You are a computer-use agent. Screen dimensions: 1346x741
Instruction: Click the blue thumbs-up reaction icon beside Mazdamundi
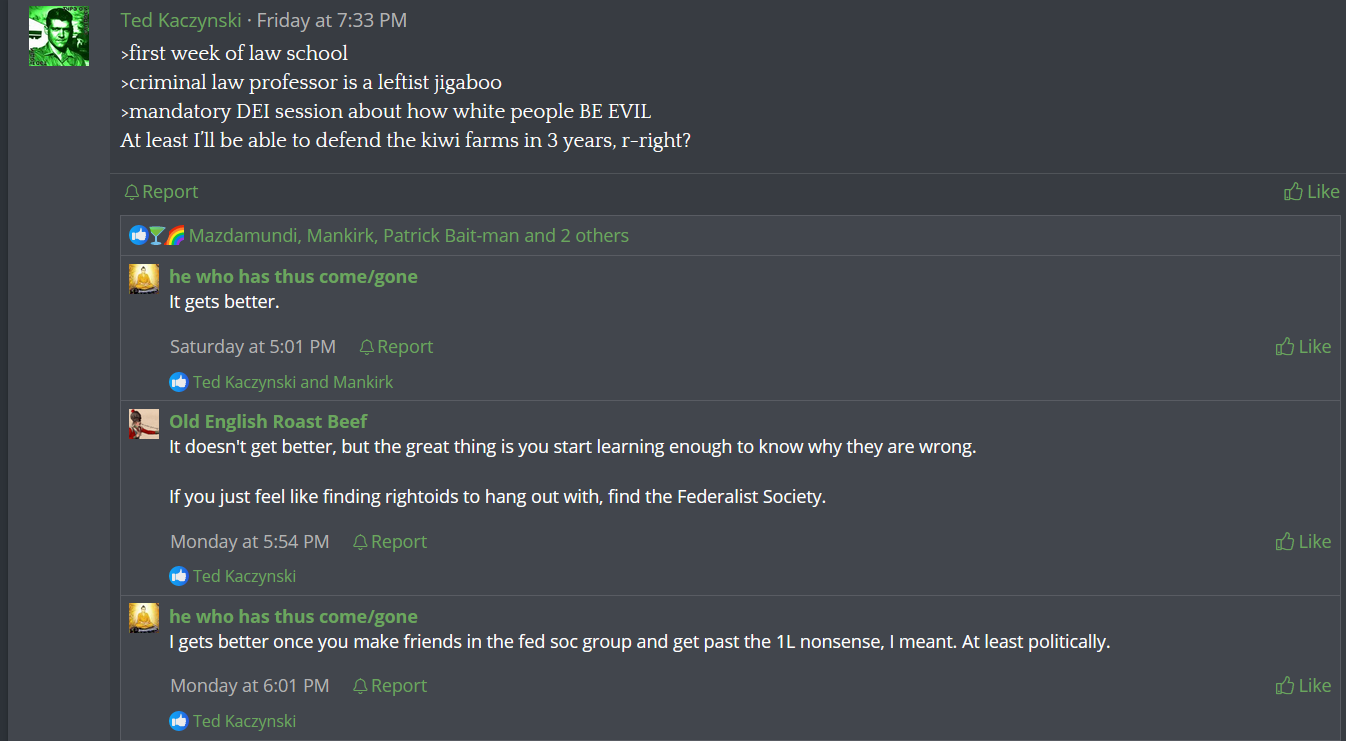point(139,236)
